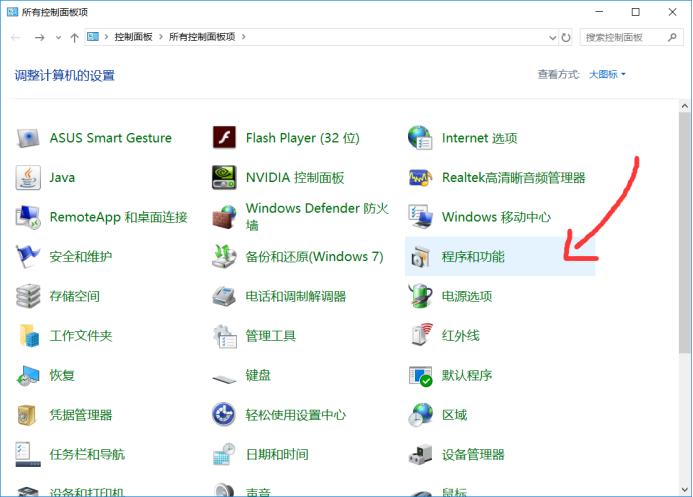Click the scrollbar up arrow
Viewport: 693px width, 497px height.
(x=685, y=106)
